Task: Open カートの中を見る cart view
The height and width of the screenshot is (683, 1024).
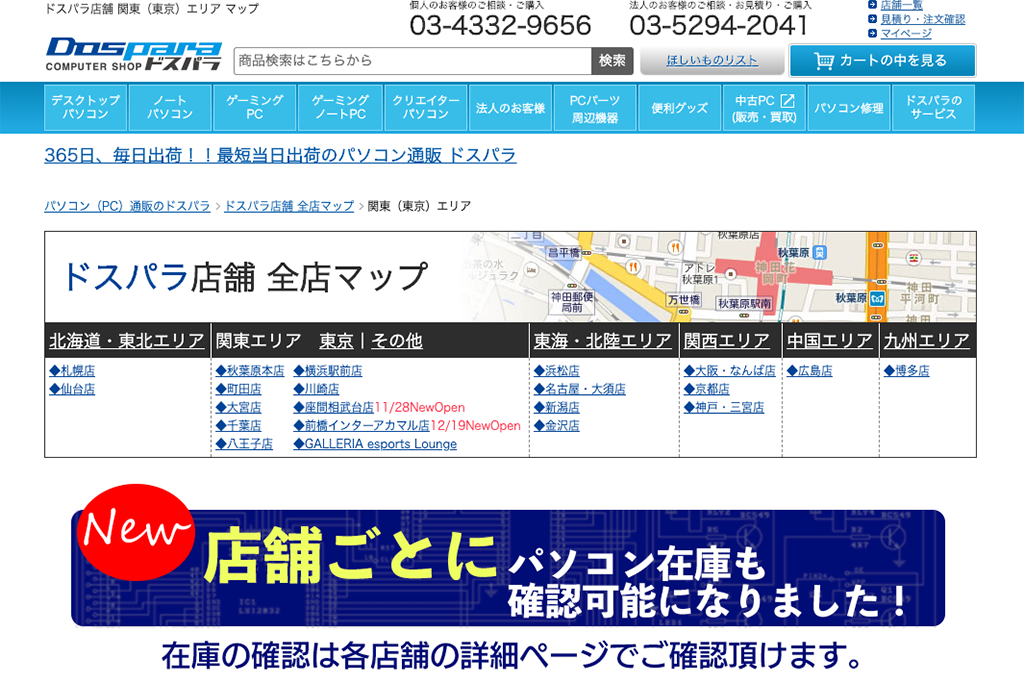Action: tap(882, 61)
